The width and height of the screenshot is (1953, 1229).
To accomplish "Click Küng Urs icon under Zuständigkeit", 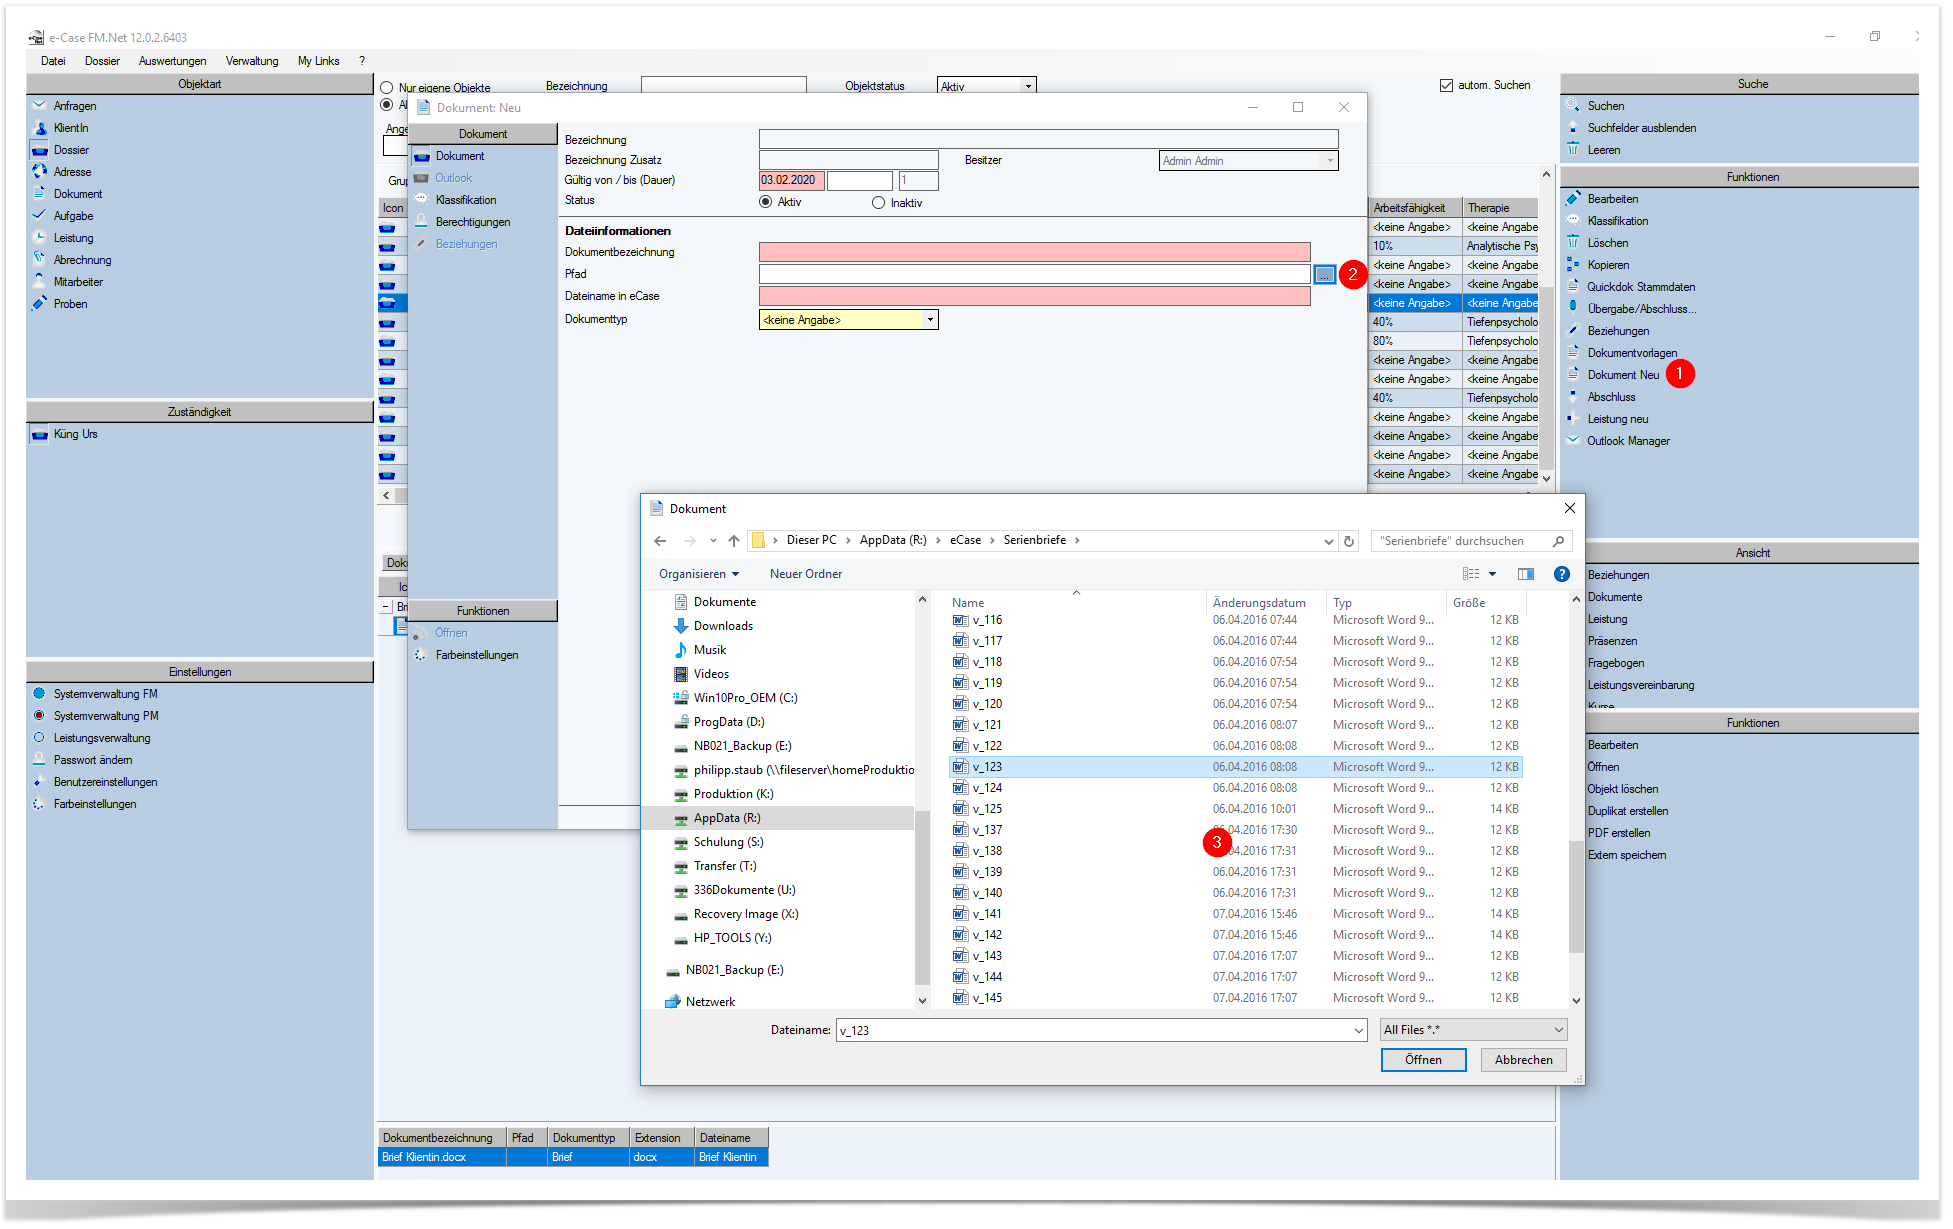I will pos(39,434).
